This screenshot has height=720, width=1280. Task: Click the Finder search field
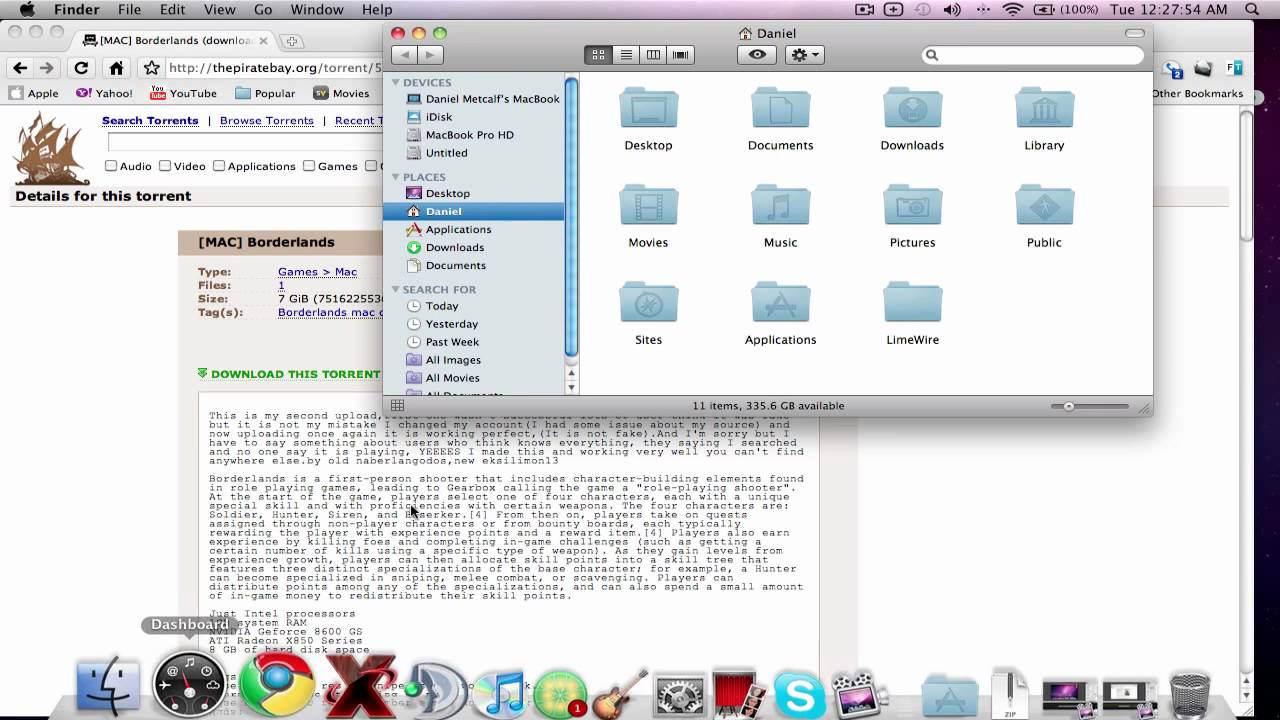click(x=1032, y=55)
